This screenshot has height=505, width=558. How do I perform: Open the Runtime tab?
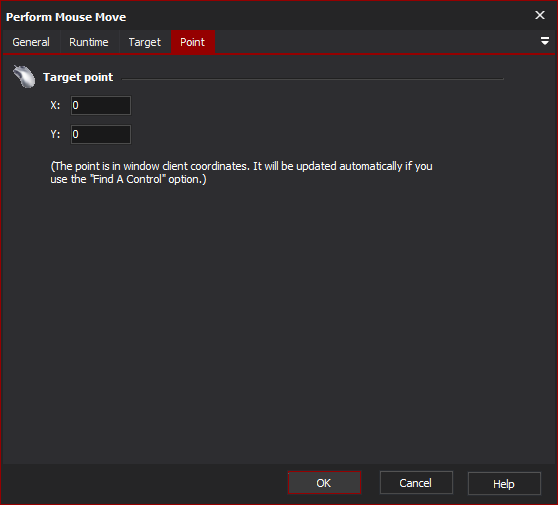coord(89,42)
